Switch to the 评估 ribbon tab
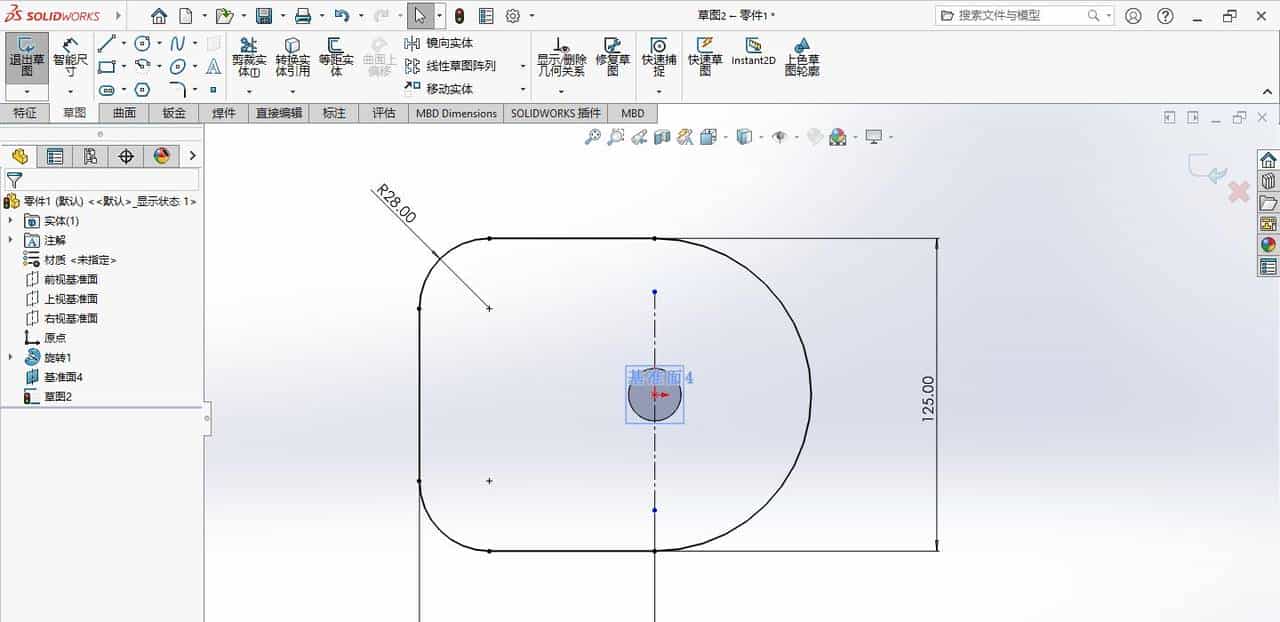The height and width of the screenshot is (622, 1280). (385, 113)
